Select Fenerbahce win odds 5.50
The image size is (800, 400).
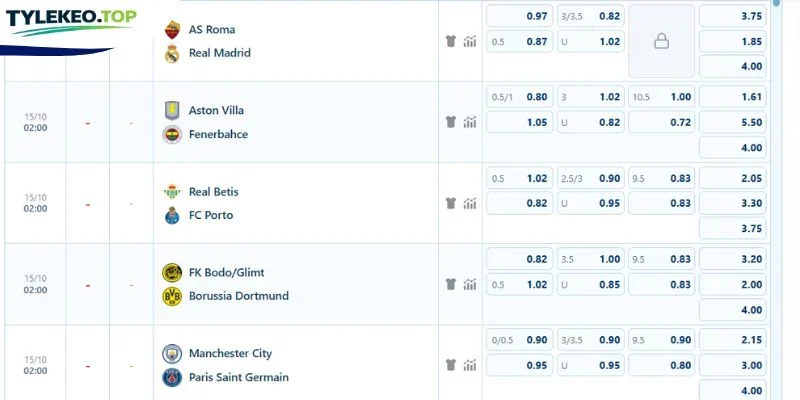click(732, 122)
